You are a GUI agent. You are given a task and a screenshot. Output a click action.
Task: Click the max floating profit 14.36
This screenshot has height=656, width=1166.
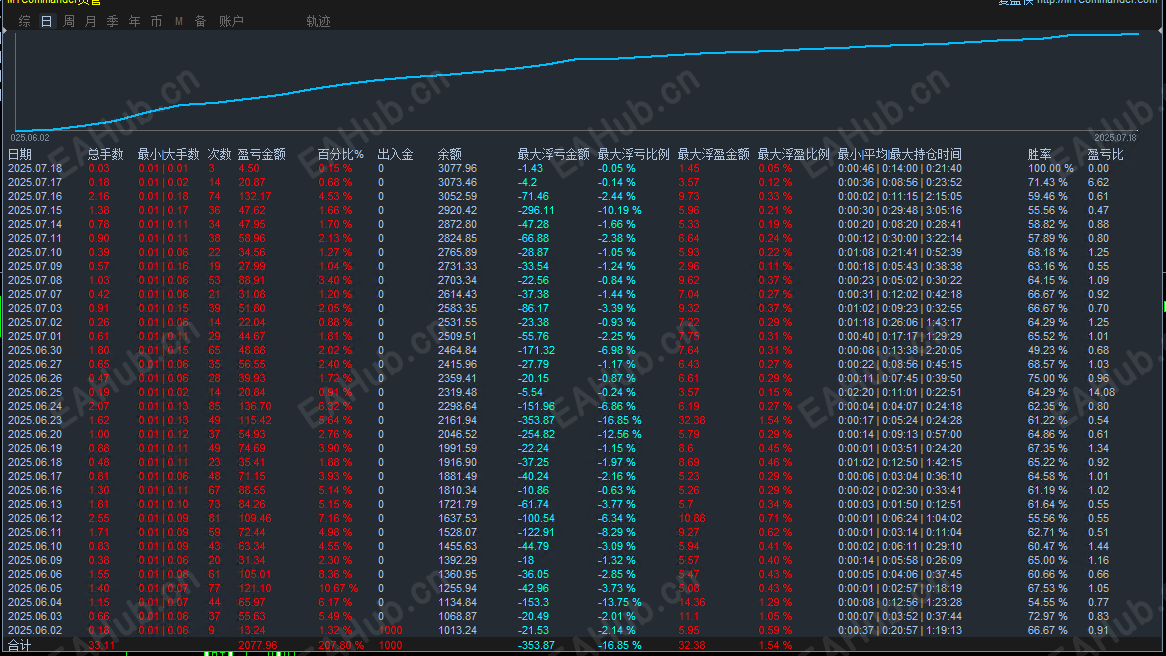[692, 602]
